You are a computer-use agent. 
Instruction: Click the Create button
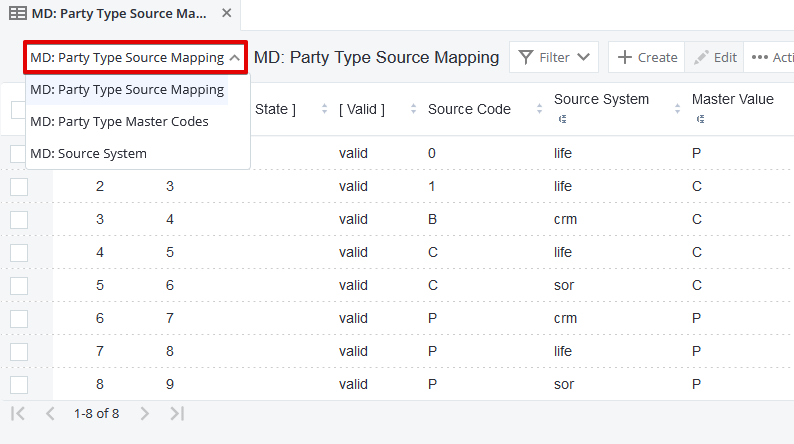(646, 58)
